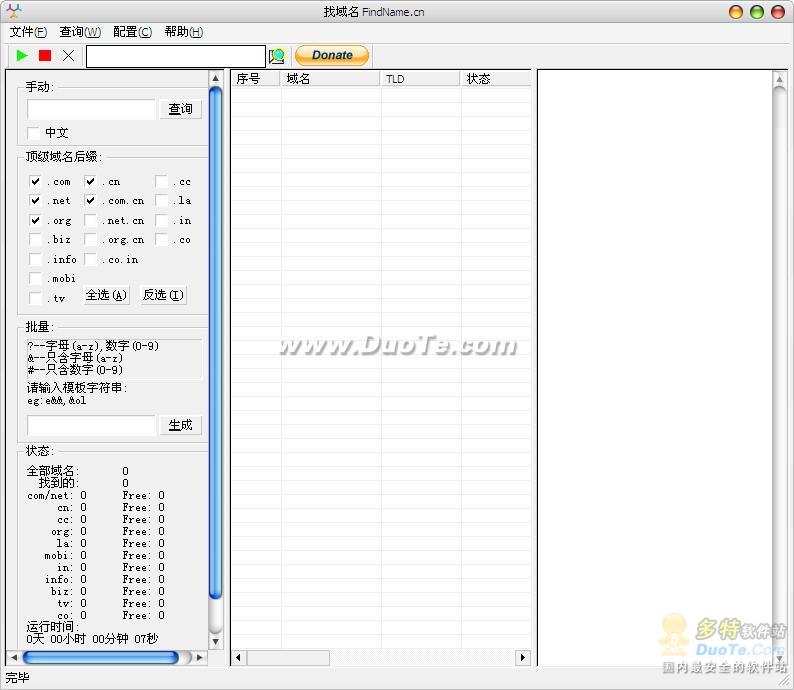
Task: Enable the .co.in suffix checkbox
Action: (x=90, y=259)
